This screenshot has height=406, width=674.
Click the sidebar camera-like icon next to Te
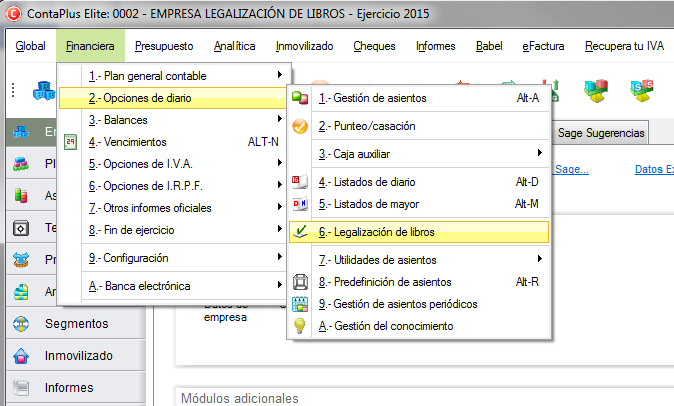[21, 228]
